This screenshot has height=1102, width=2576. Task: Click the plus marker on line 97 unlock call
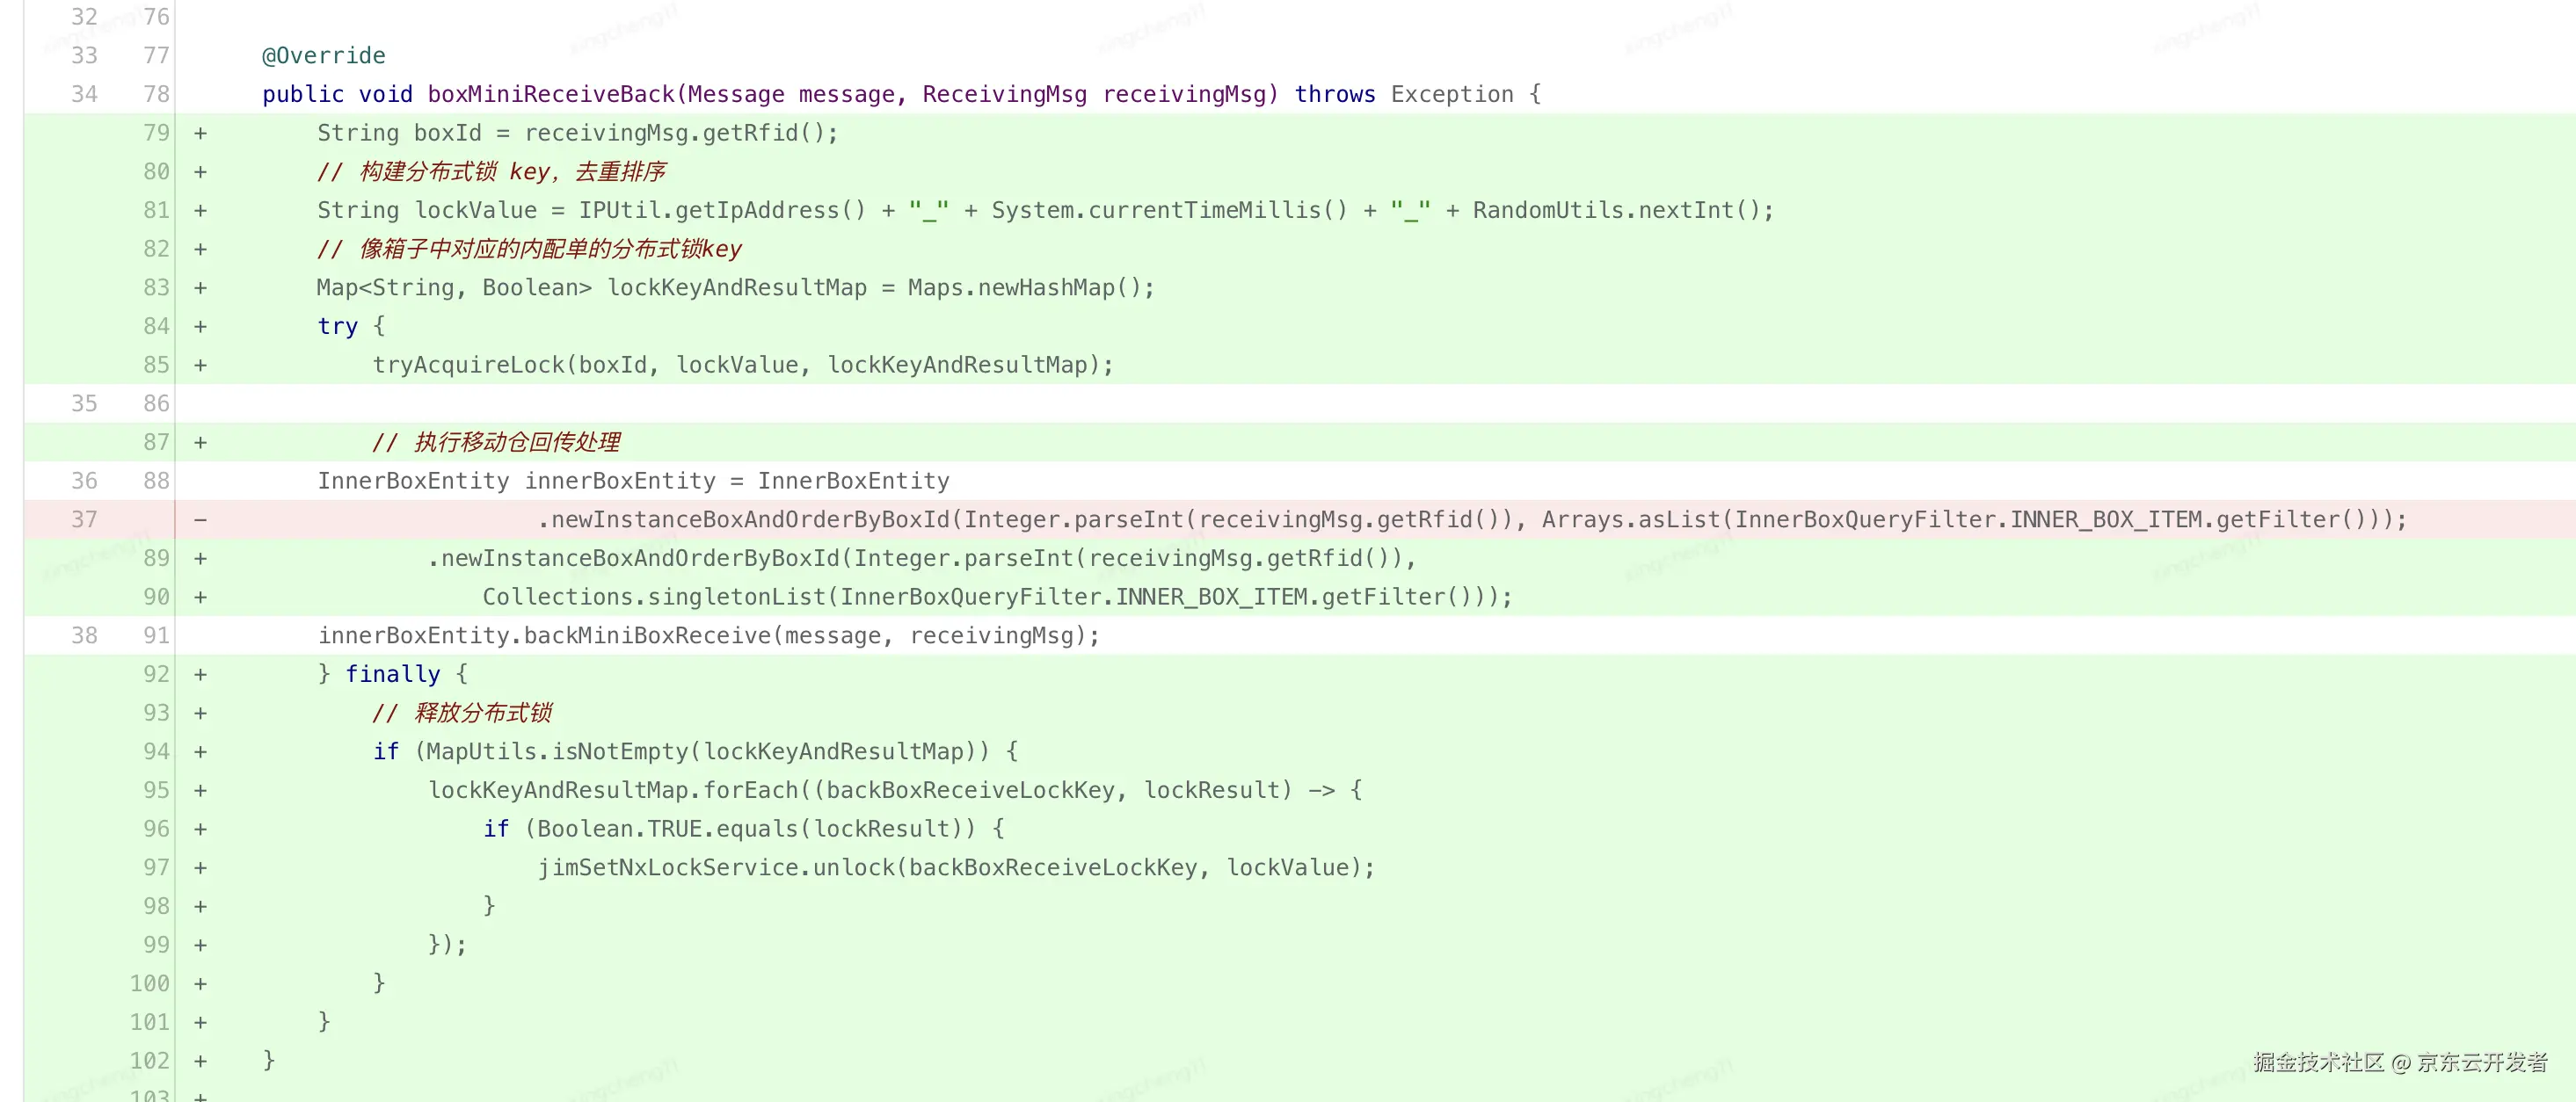pyautogui.click(x=200, y=868)
